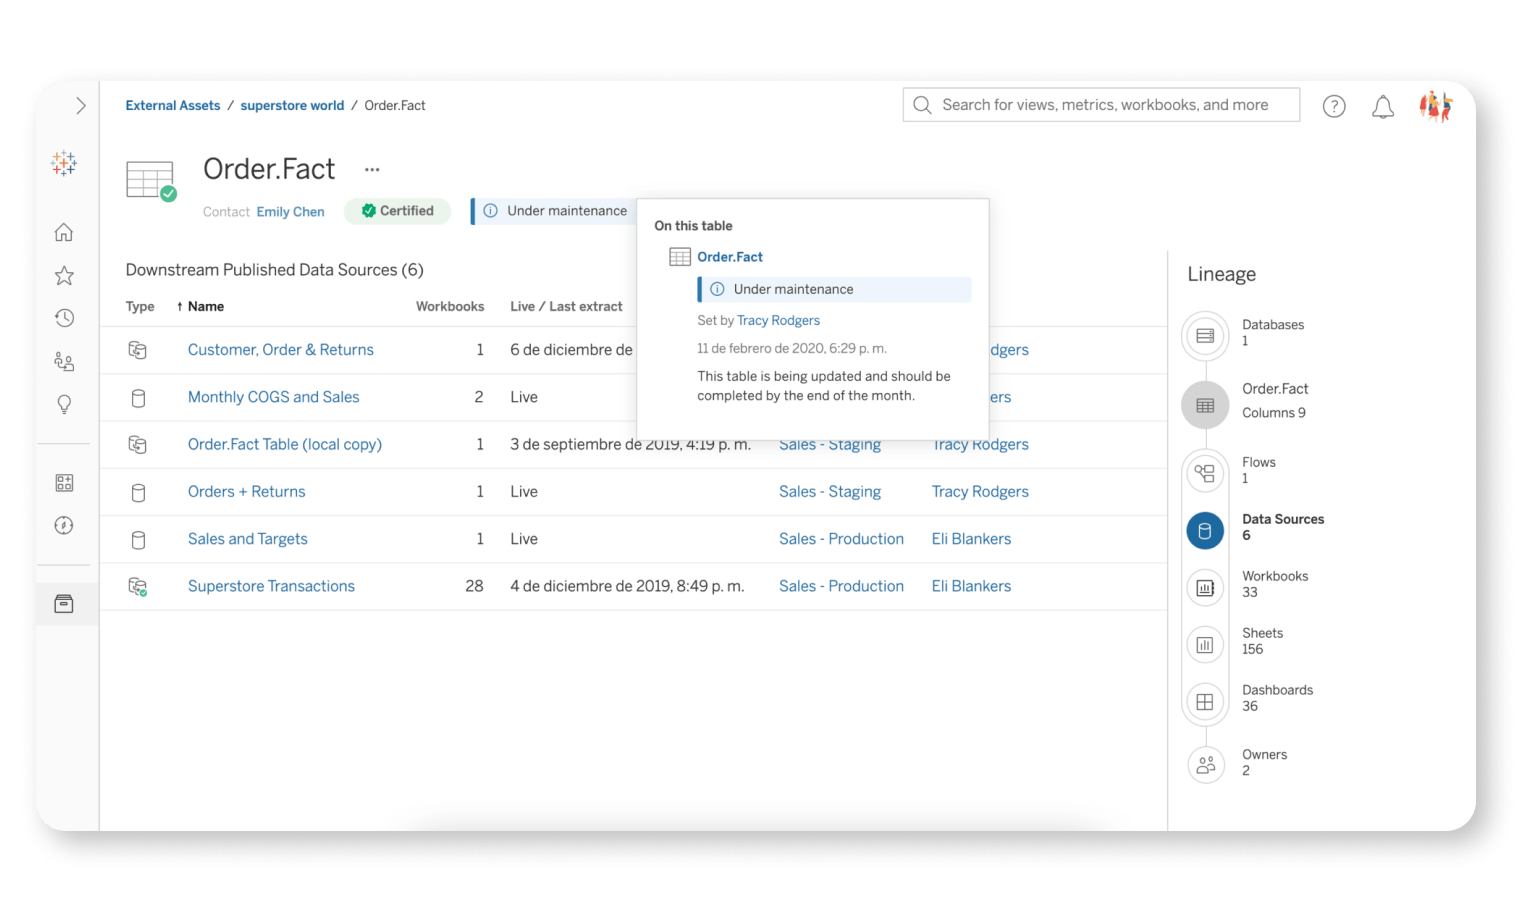Image resolution: width=1515 pixels, height=915 pixels.
Task: Open the user profile avatar menu
Action: [x=1435, y=106]
